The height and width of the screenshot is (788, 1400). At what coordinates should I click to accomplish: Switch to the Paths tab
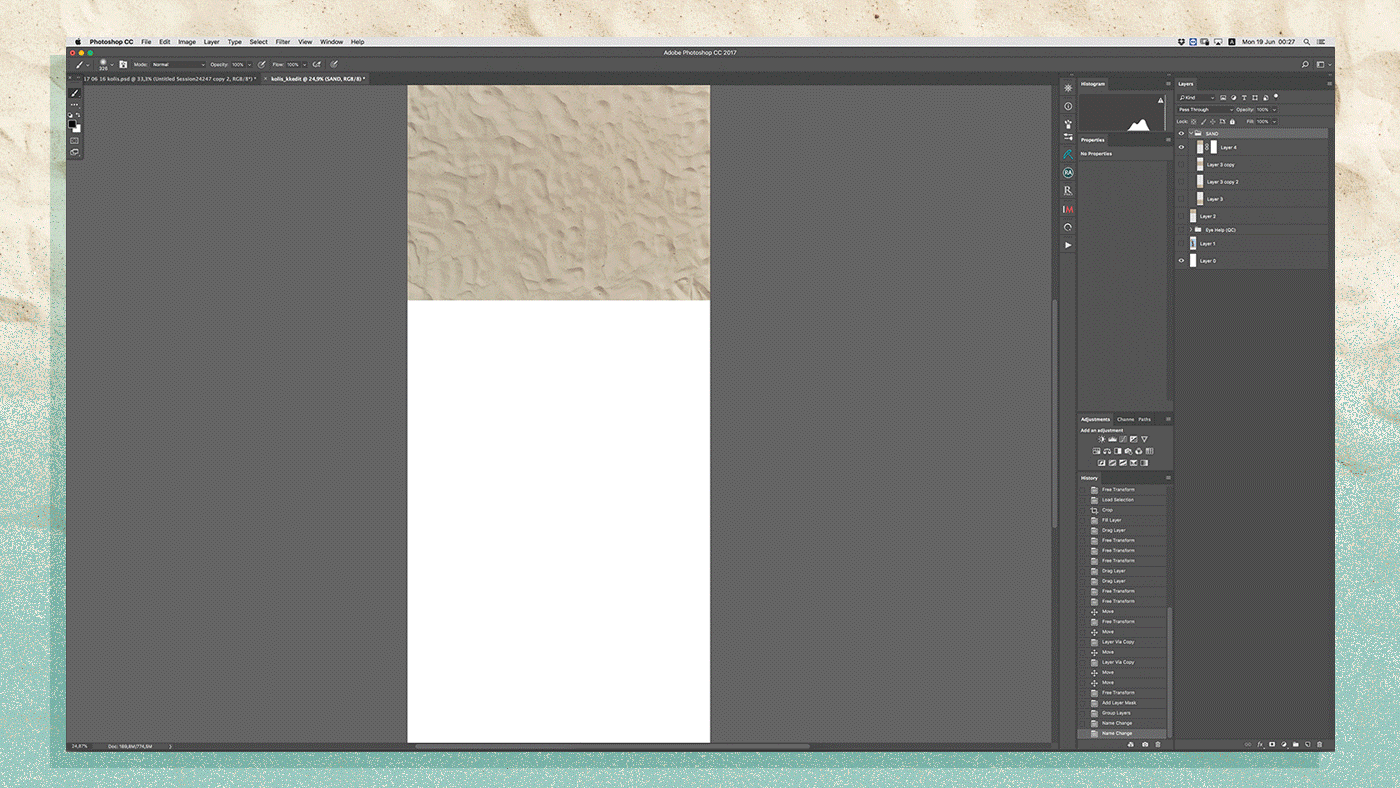tap(1144, 419)
